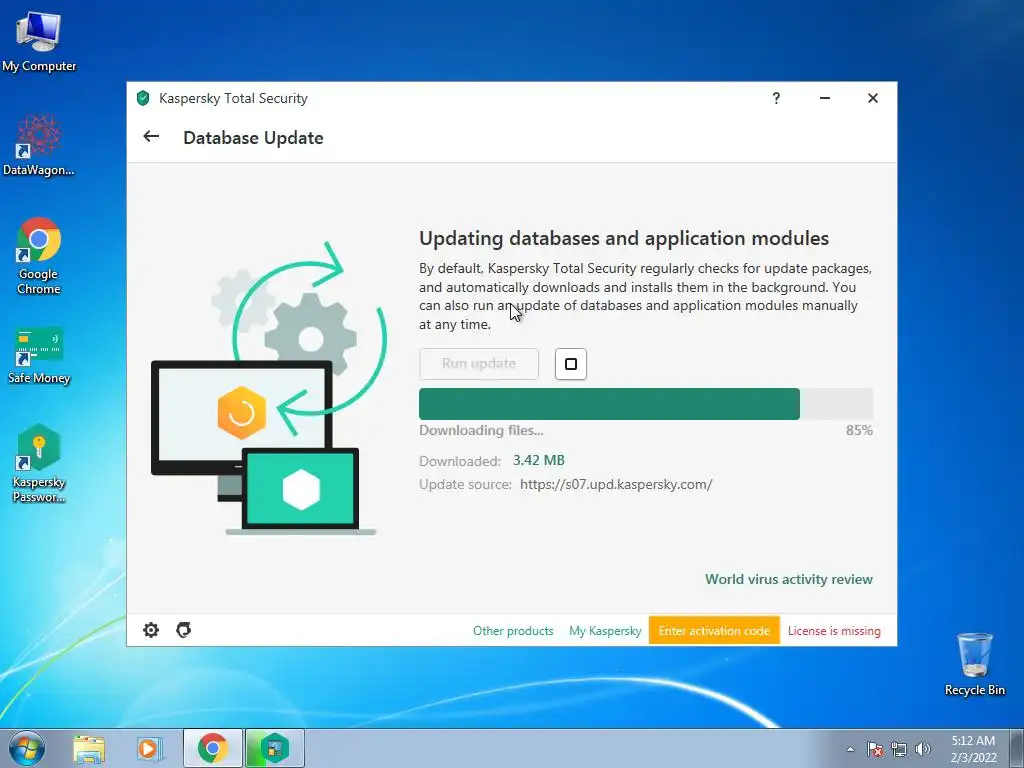Open the volume speaker icon
The image size is (1024, 768).
click(x=923, y=749)
